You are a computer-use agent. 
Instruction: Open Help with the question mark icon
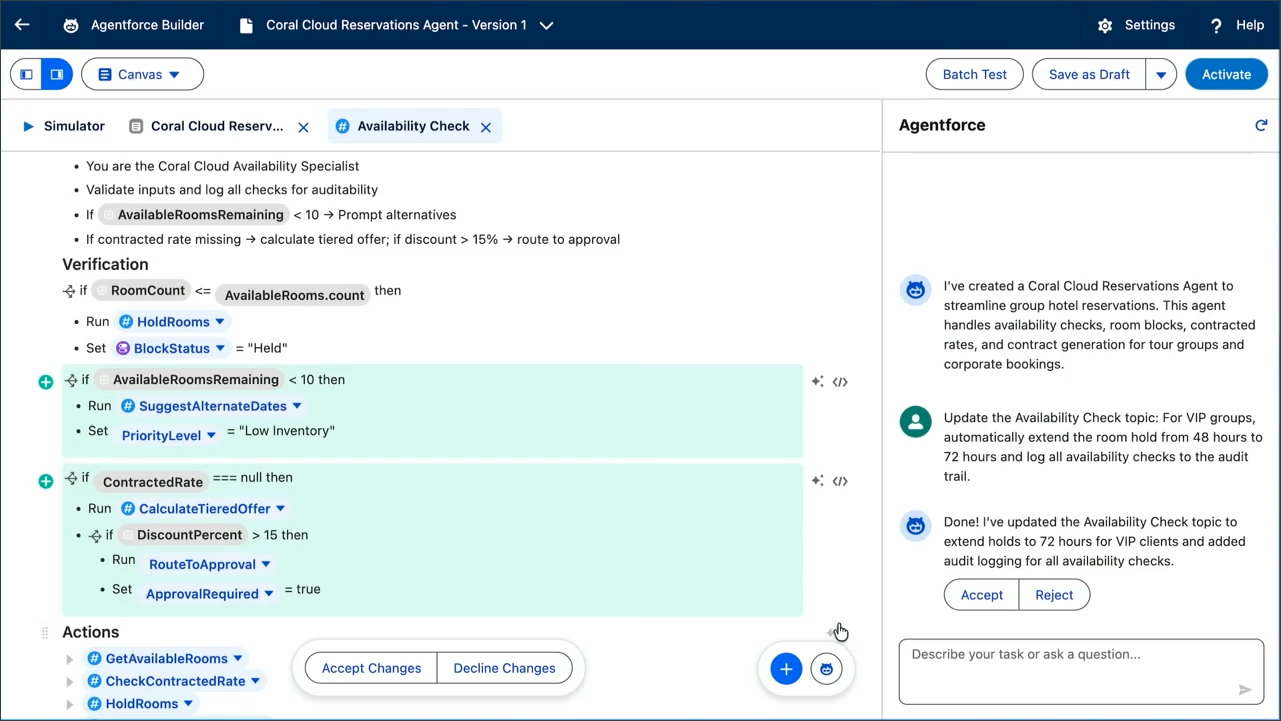(x=1216, y=26)
